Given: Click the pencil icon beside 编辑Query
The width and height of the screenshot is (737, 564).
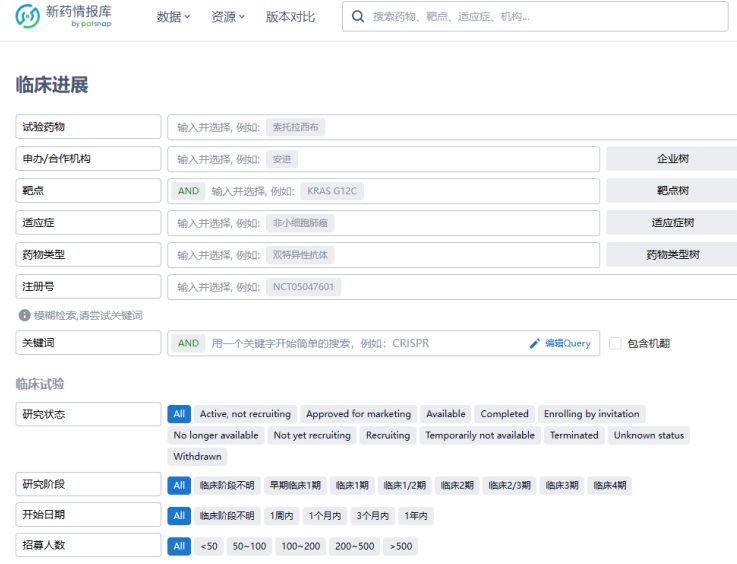Looking at the screenshot, I should (535, 343).
